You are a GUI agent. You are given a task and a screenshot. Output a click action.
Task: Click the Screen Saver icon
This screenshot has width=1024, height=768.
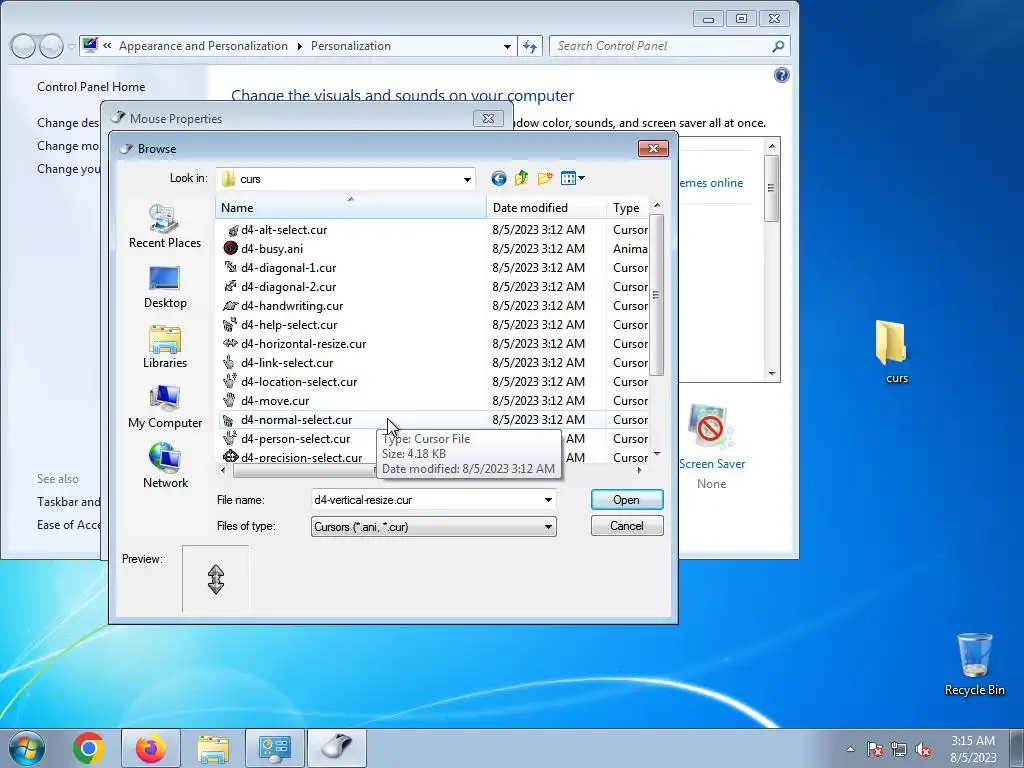[711, 426]
